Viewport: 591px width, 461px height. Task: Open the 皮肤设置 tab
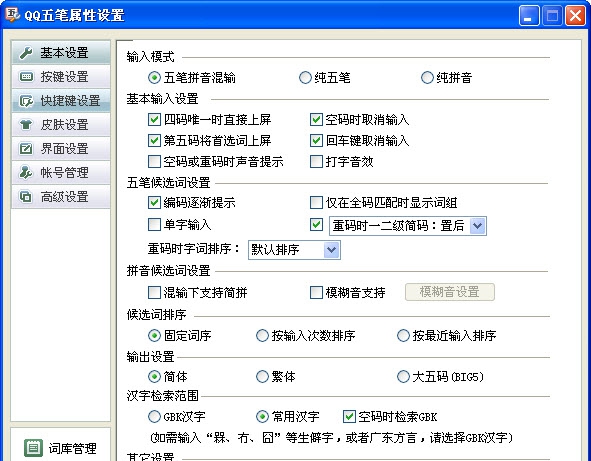61,124
